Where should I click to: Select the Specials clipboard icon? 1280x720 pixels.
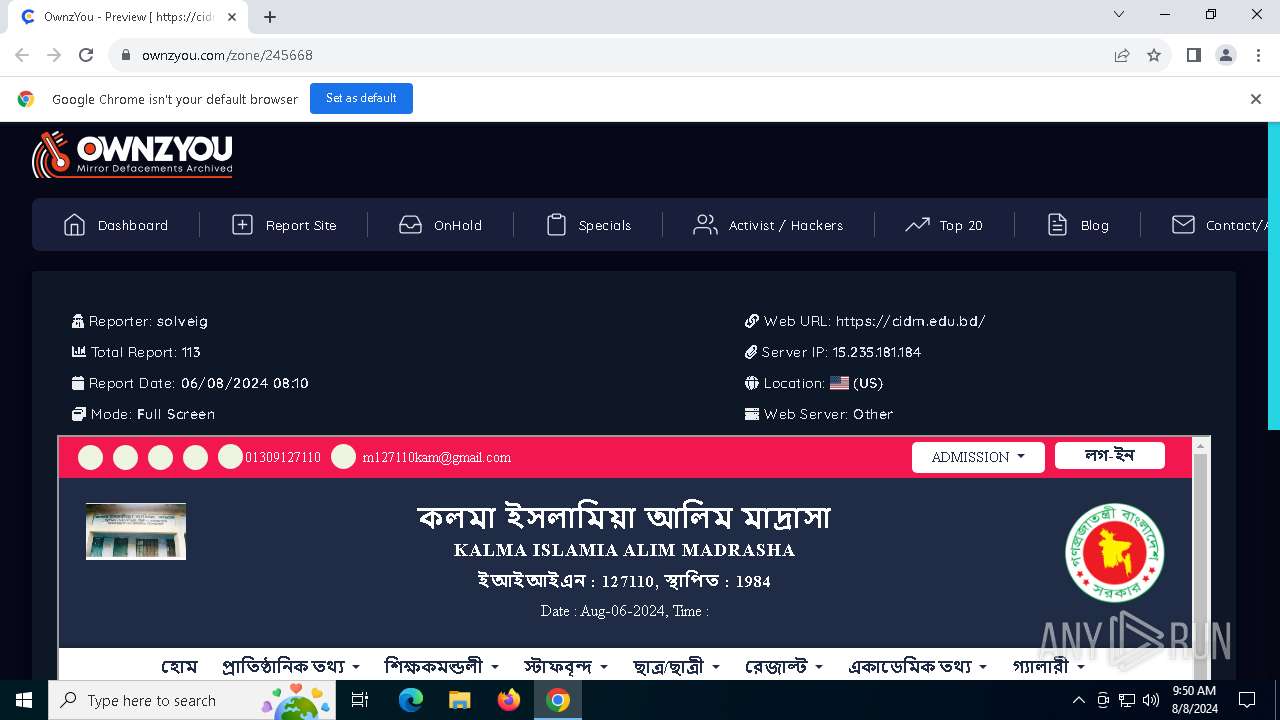coord(556,225)
